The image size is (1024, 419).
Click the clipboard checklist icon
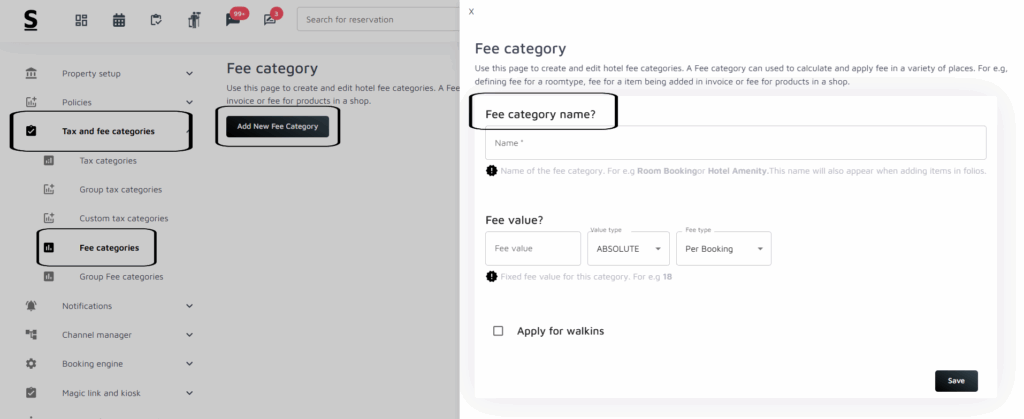(x=156, y=20)
